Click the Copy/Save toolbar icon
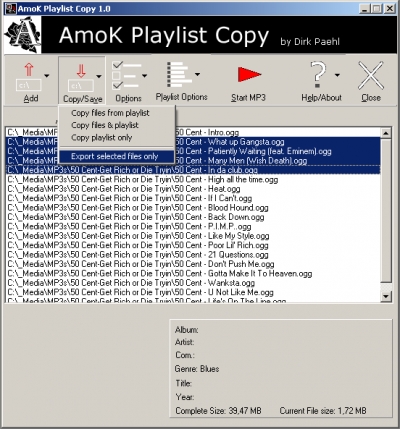Viewport: 400px width, 430px height. (81, 77)
